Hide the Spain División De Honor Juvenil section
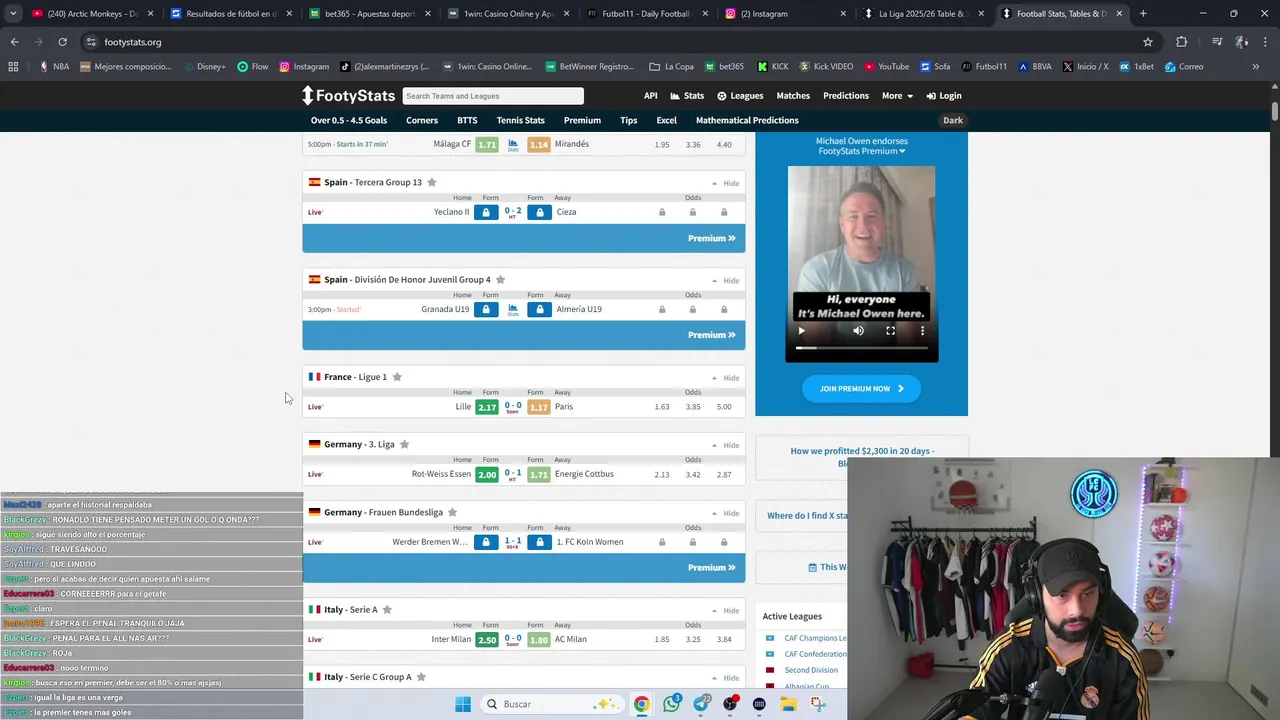This screenshot has height=720, width=1280. 726,280
